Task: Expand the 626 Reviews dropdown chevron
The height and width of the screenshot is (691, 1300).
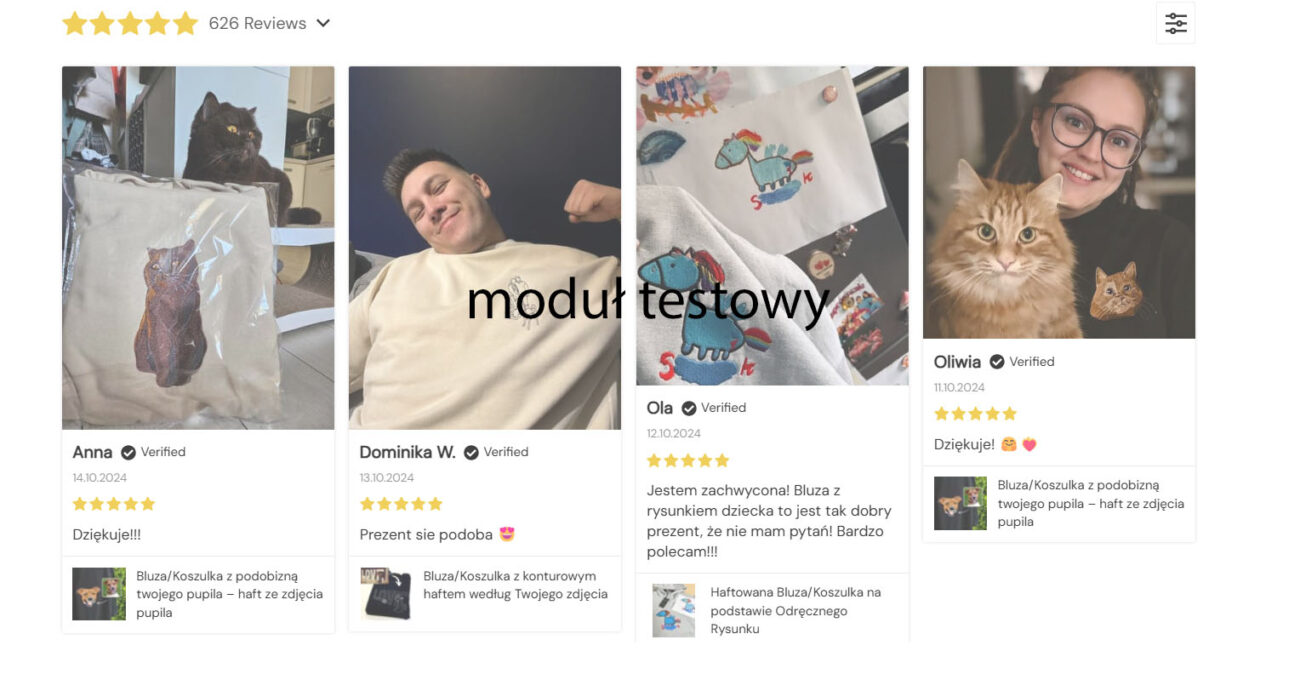Action: 323,23
